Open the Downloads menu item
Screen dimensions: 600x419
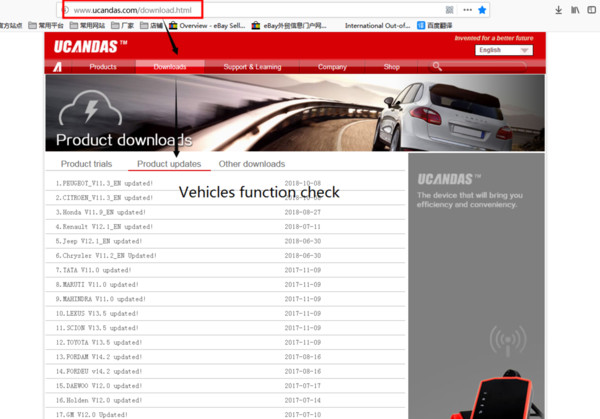tap(170, 67)
